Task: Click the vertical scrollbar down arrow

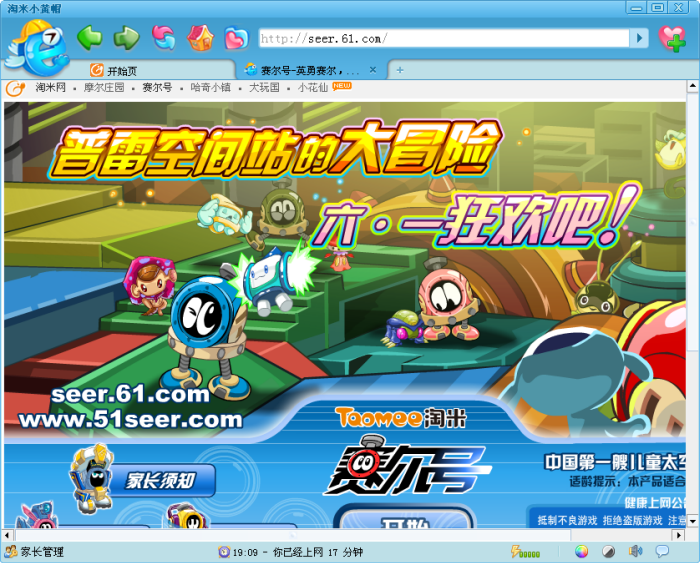Action: click(x=692, y=521)
